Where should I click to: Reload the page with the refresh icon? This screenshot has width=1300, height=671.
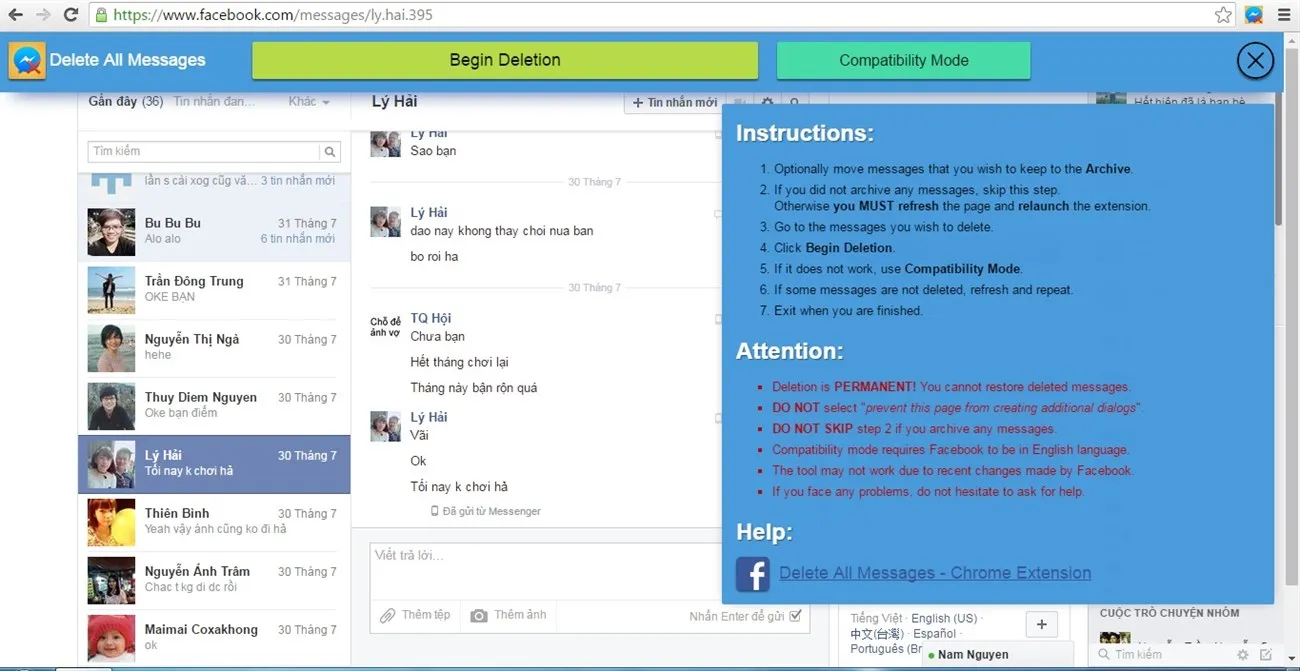pyautogui.click(x=71, y=15)
